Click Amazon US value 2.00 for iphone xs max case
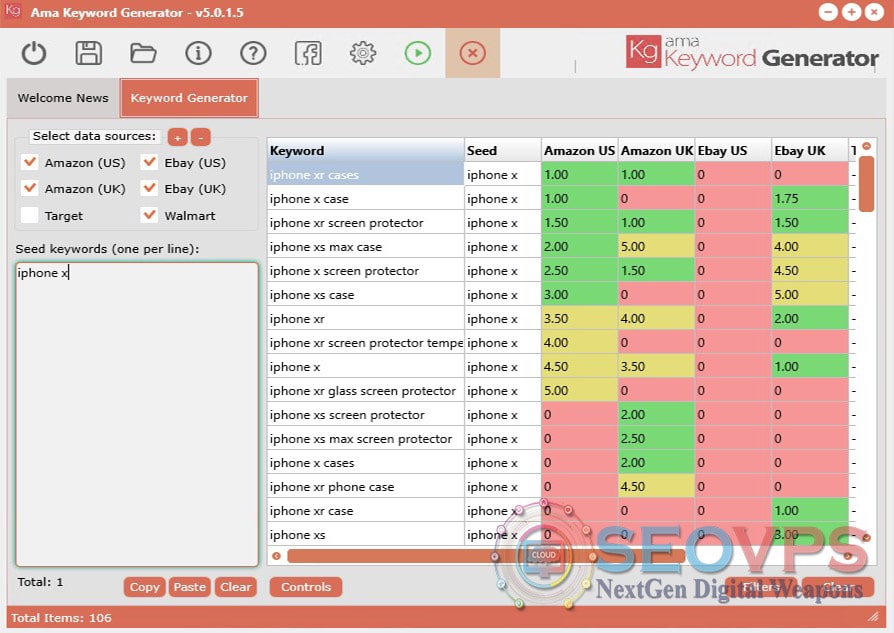This screenshot has height=633, width=894. 579,246
